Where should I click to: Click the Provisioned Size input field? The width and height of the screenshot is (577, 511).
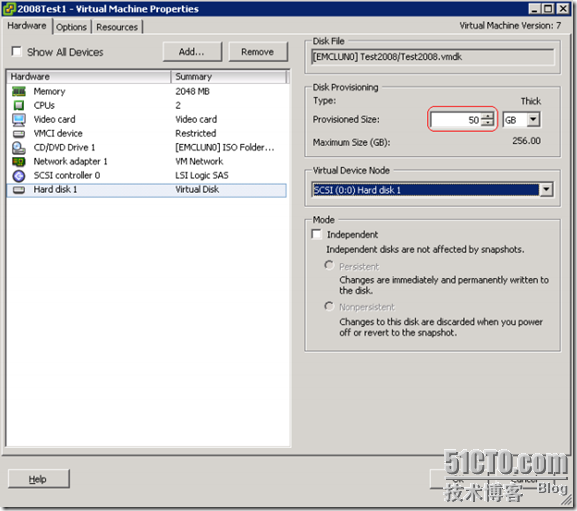click(456, 120)
